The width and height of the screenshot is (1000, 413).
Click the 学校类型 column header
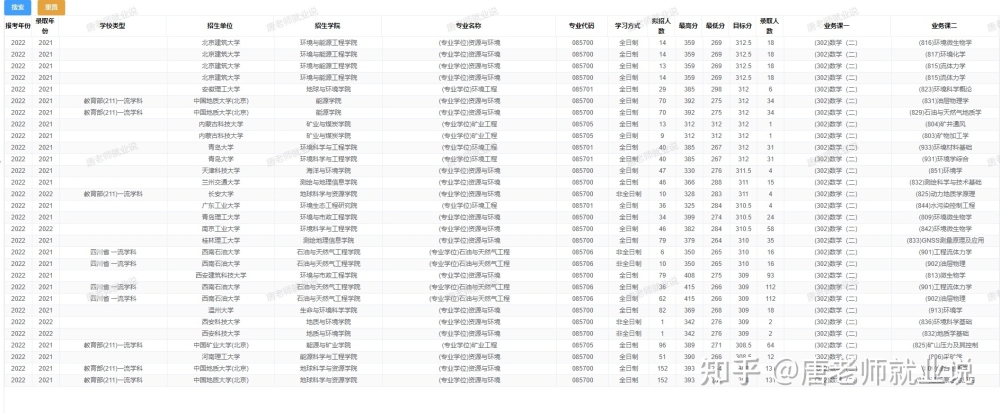[x=113, y=26]
